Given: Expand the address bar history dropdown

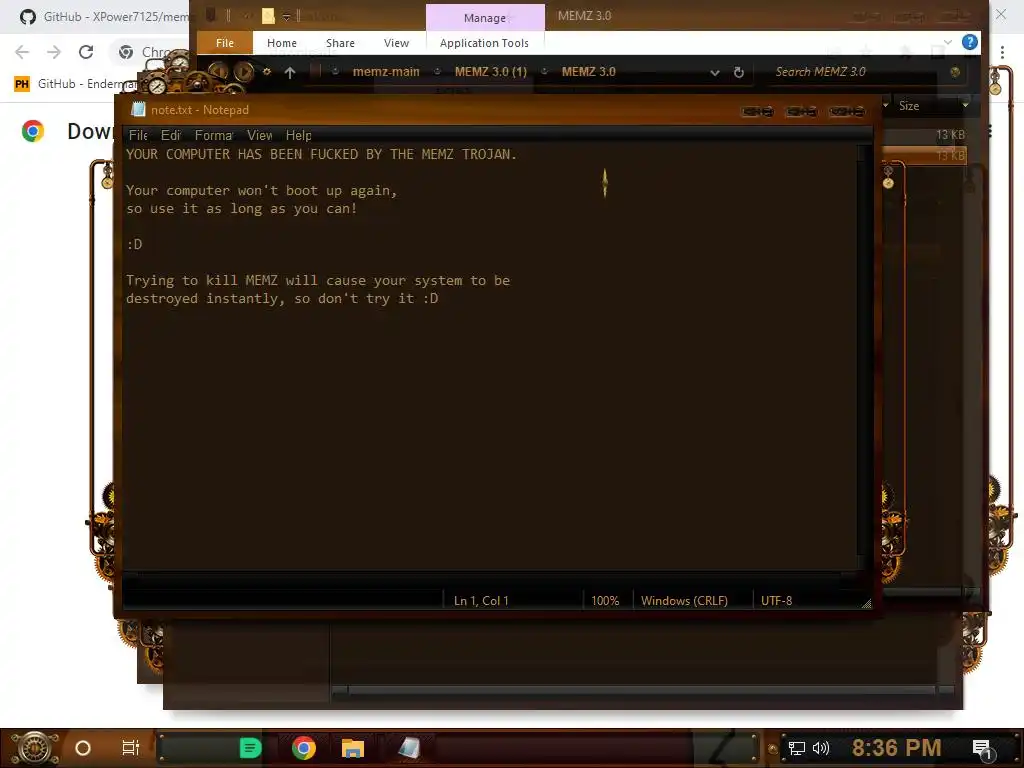Looking at the screenshot, I should click(x=714, y=72).
